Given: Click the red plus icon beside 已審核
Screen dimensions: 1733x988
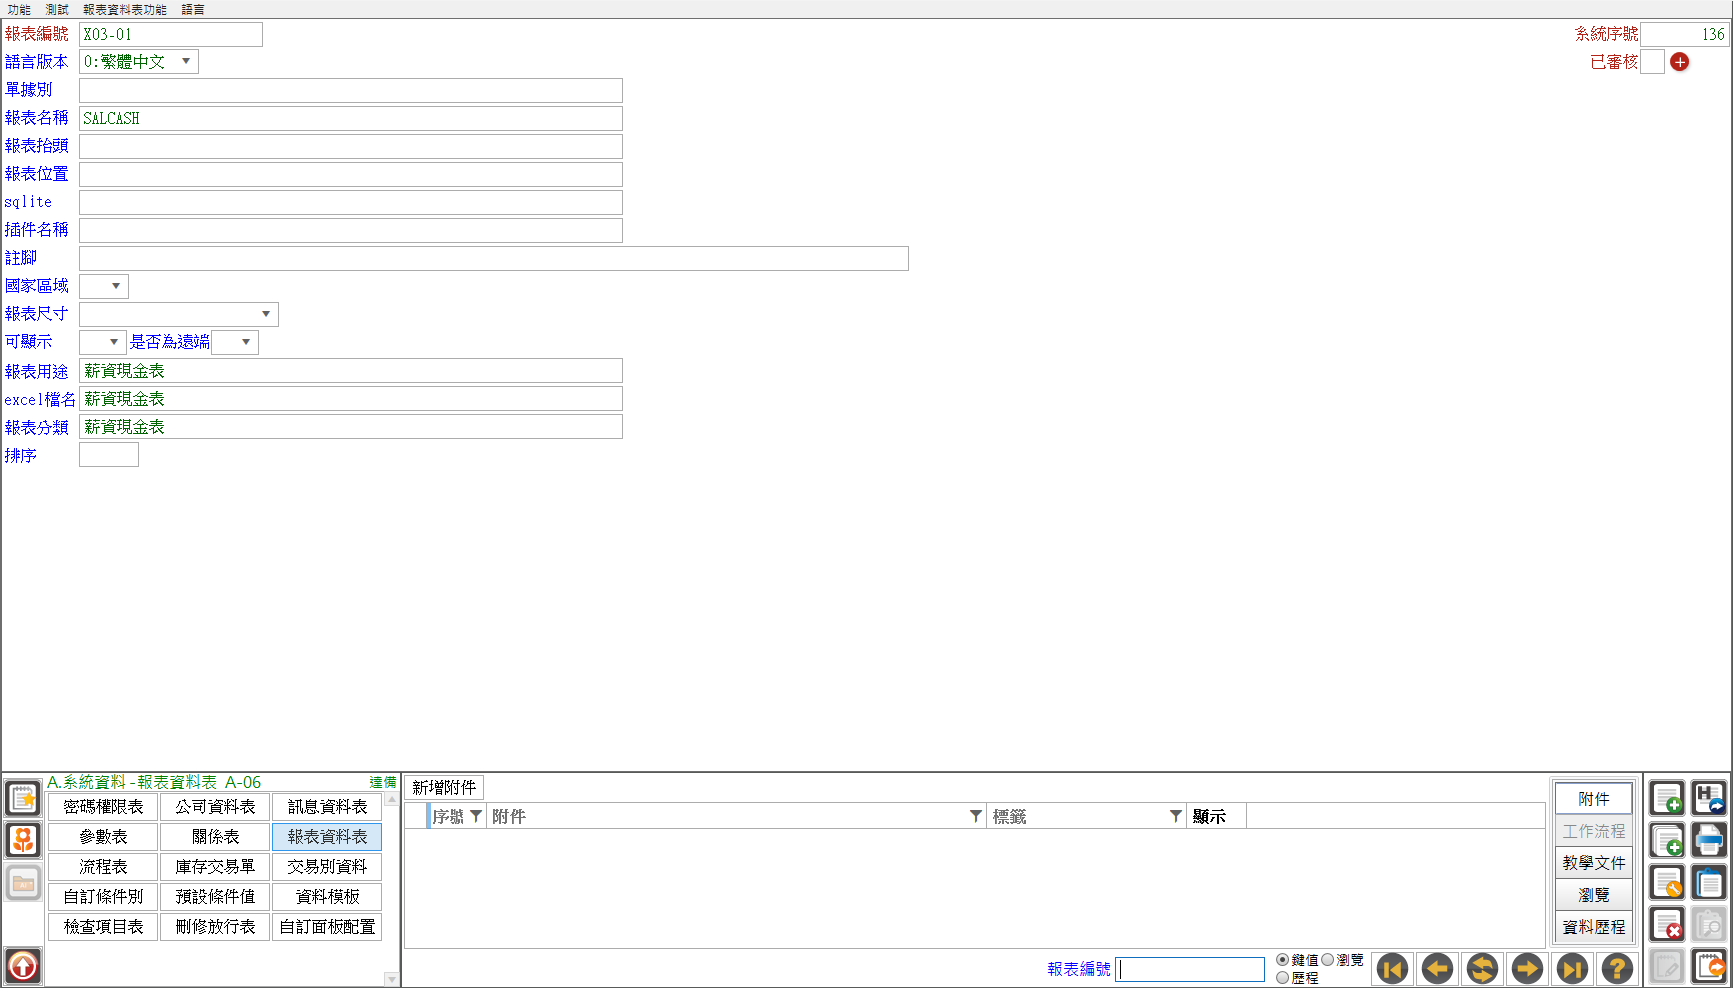Looking at the screenshot, I should point(1680,62).
